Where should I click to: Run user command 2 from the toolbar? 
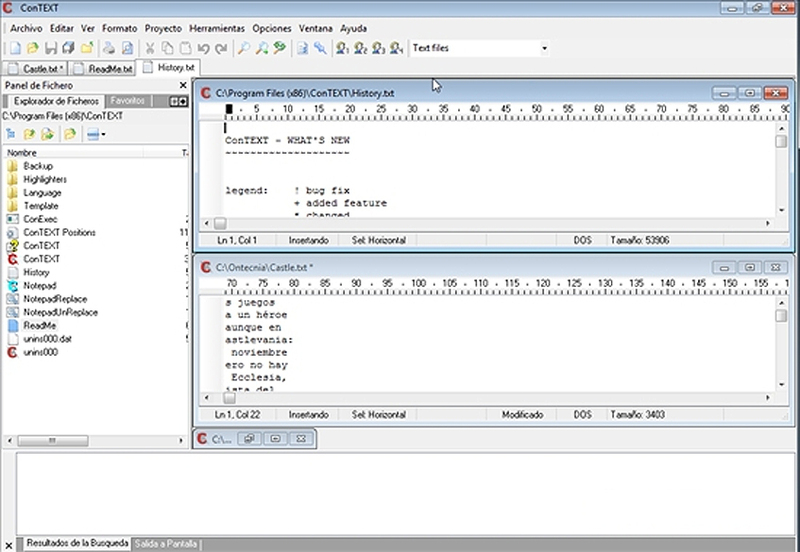point(360,48)
